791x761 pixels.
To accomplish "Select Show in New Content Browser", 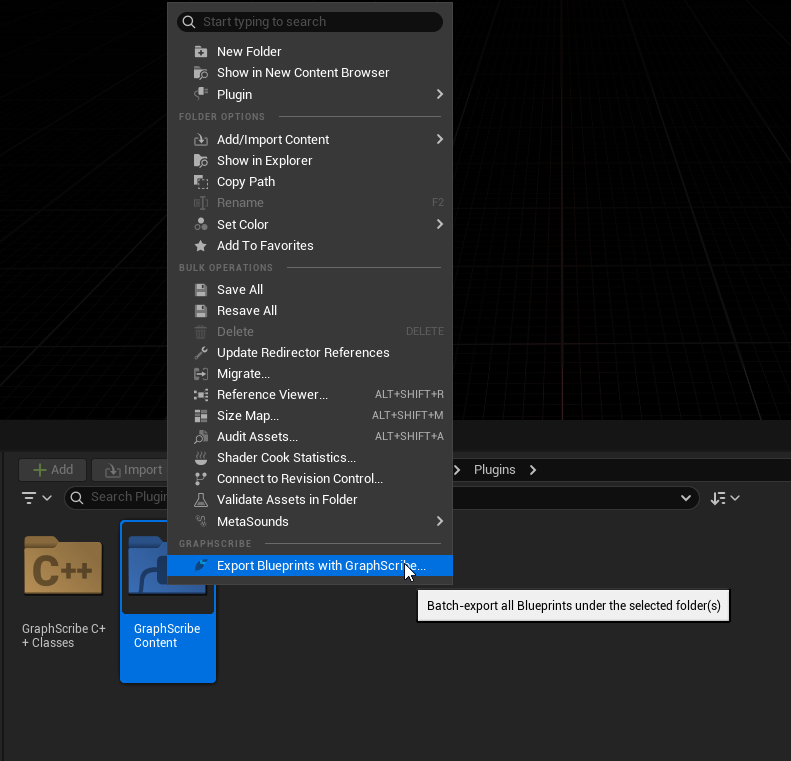I will pyautogui.click(x=310, y=73).
